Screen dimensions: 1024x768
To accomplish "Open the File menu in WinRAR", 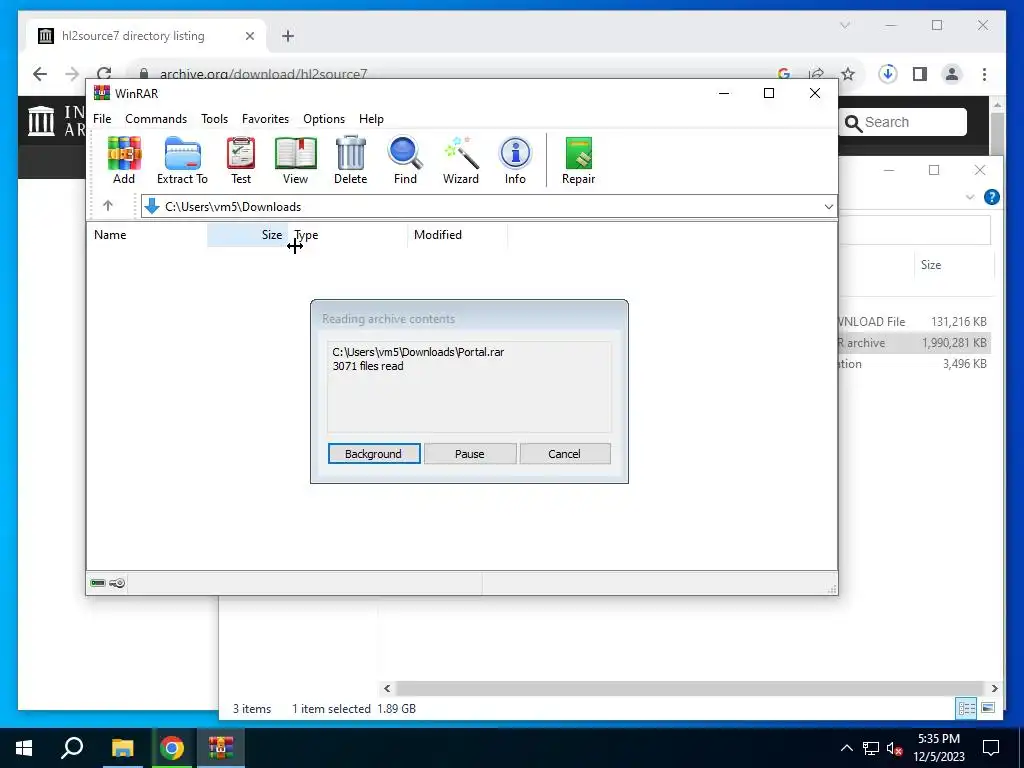I will tap(102, 119).
